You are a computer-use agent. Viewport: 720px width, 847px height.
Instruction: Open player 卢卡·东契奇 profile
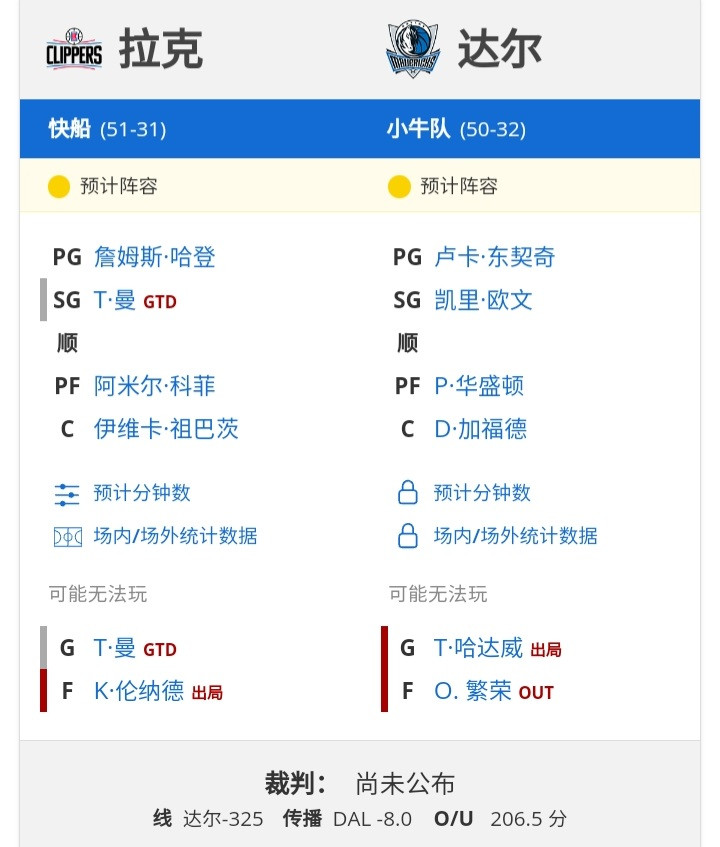tap(495, 257)
